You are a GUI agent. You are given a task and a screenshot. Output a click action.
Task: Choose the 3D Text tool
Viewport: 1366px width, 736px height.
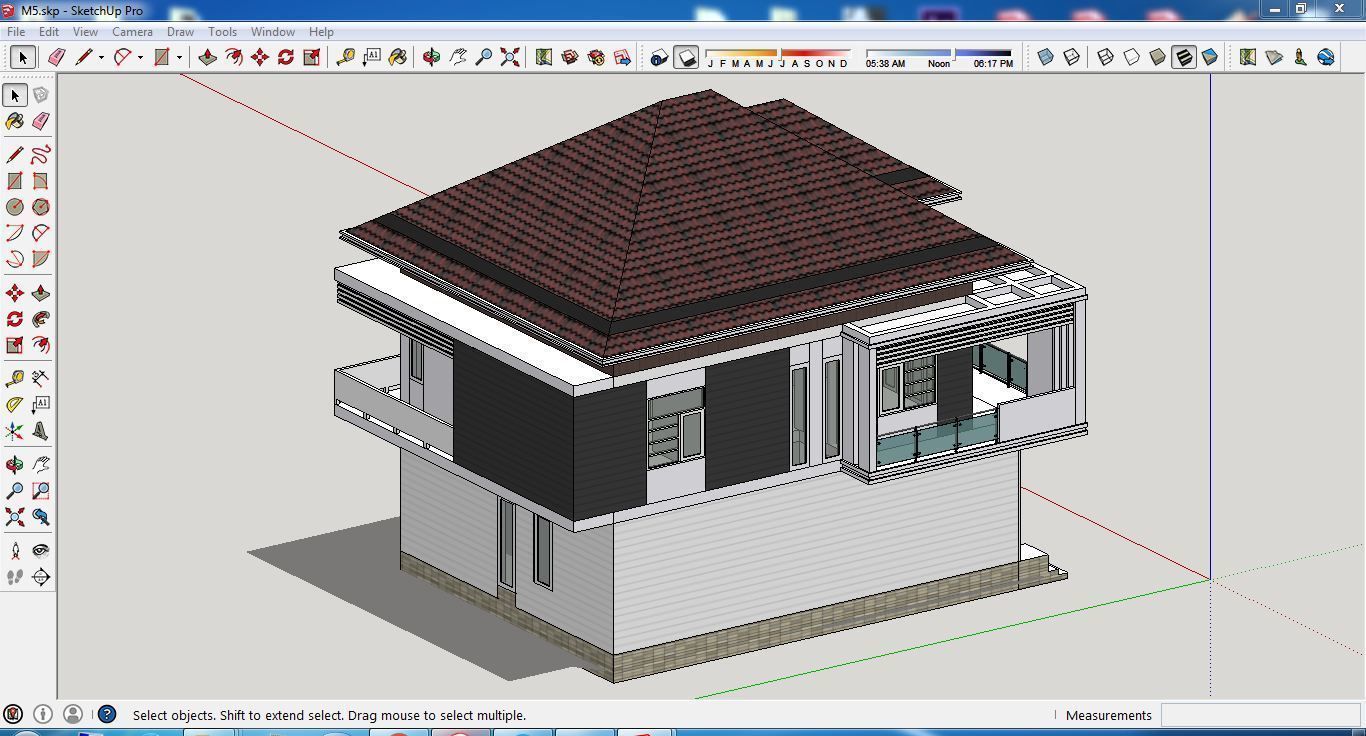(x=41, y=431)
